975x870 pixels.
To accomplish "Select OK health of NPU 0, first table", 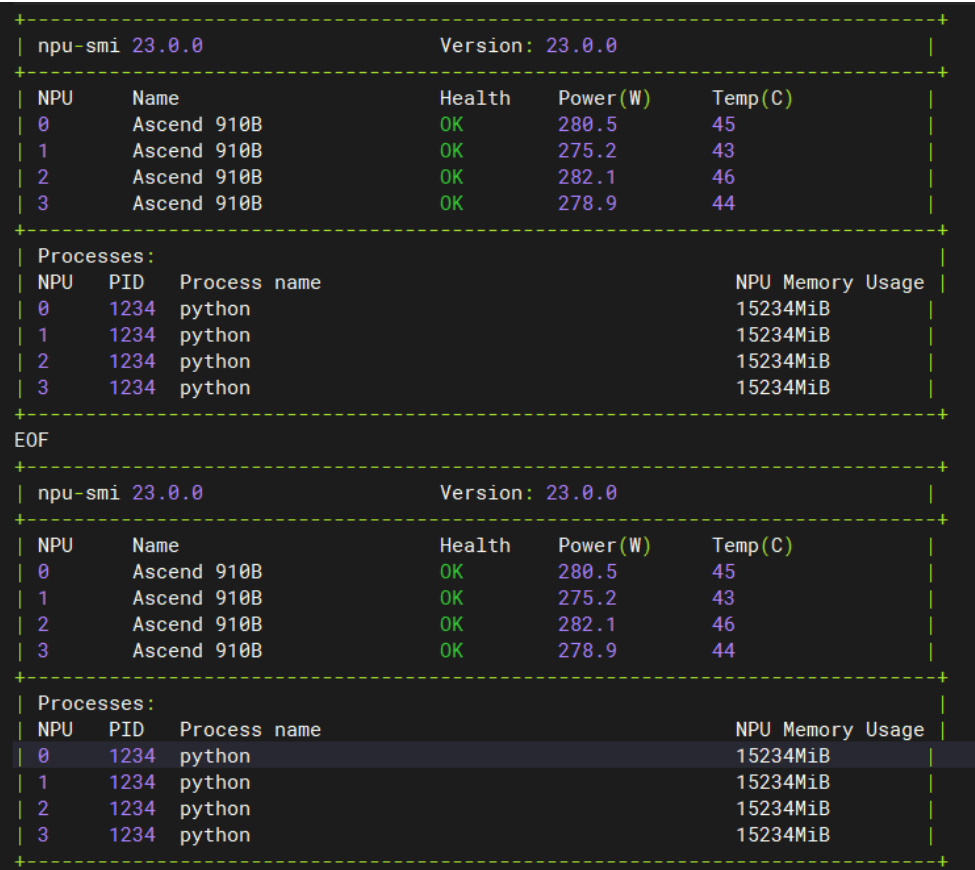I will tap(451, 124).
